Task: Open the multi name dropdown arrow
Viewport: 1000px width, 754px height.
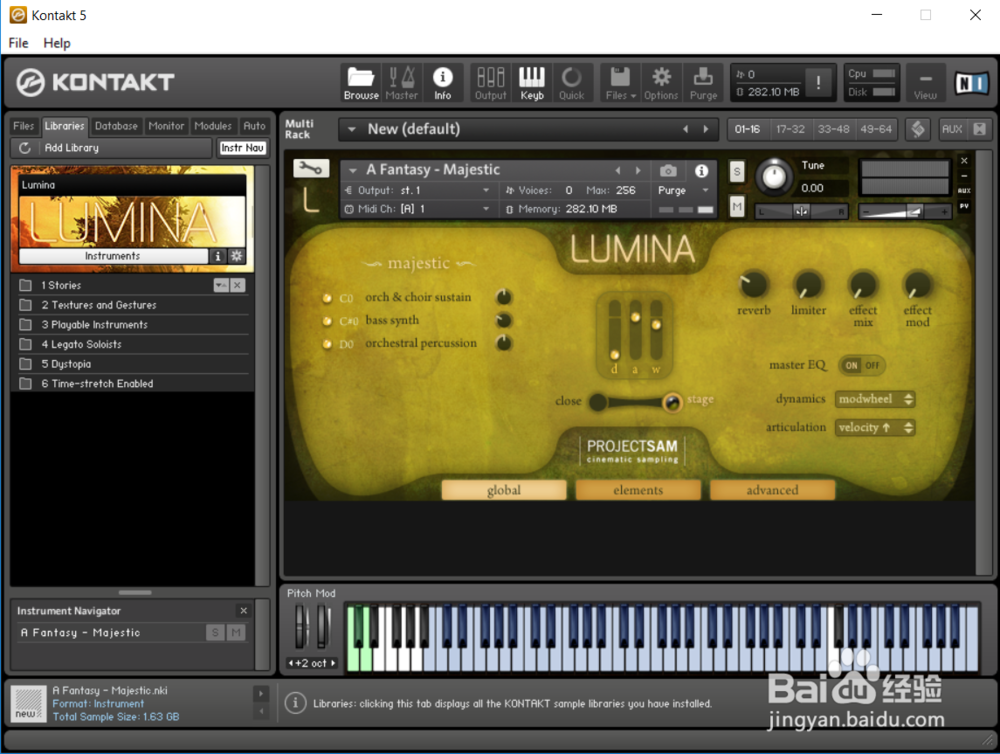Action: click(351, 129)
